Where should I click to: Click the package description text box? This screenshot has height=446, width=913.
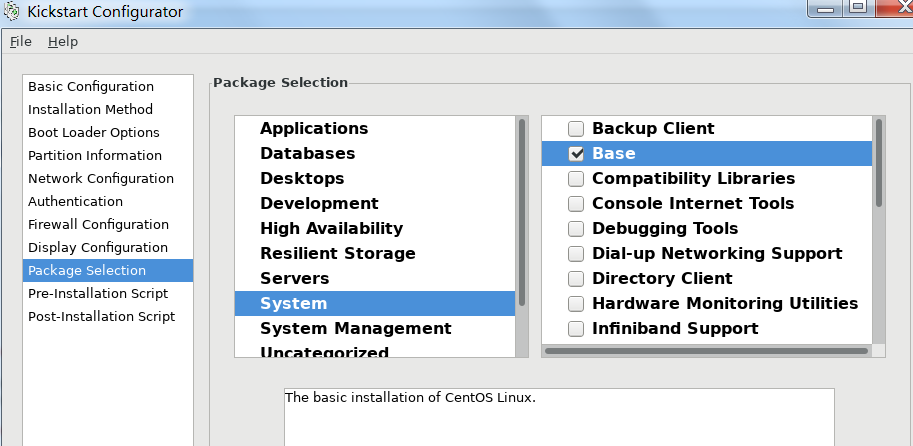tap(559, 416)
